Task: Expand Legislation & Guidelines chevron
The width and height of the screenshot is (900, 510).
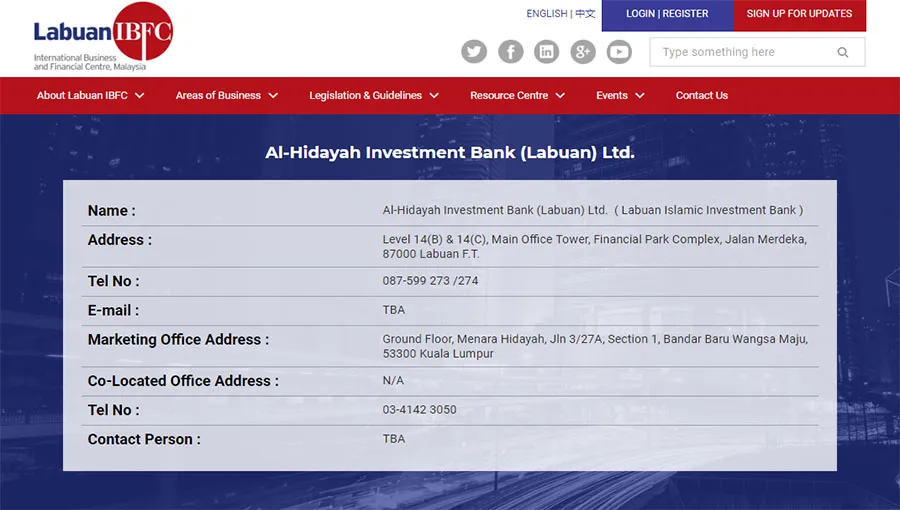Action: pyautogui.click(x=434, y=96)
